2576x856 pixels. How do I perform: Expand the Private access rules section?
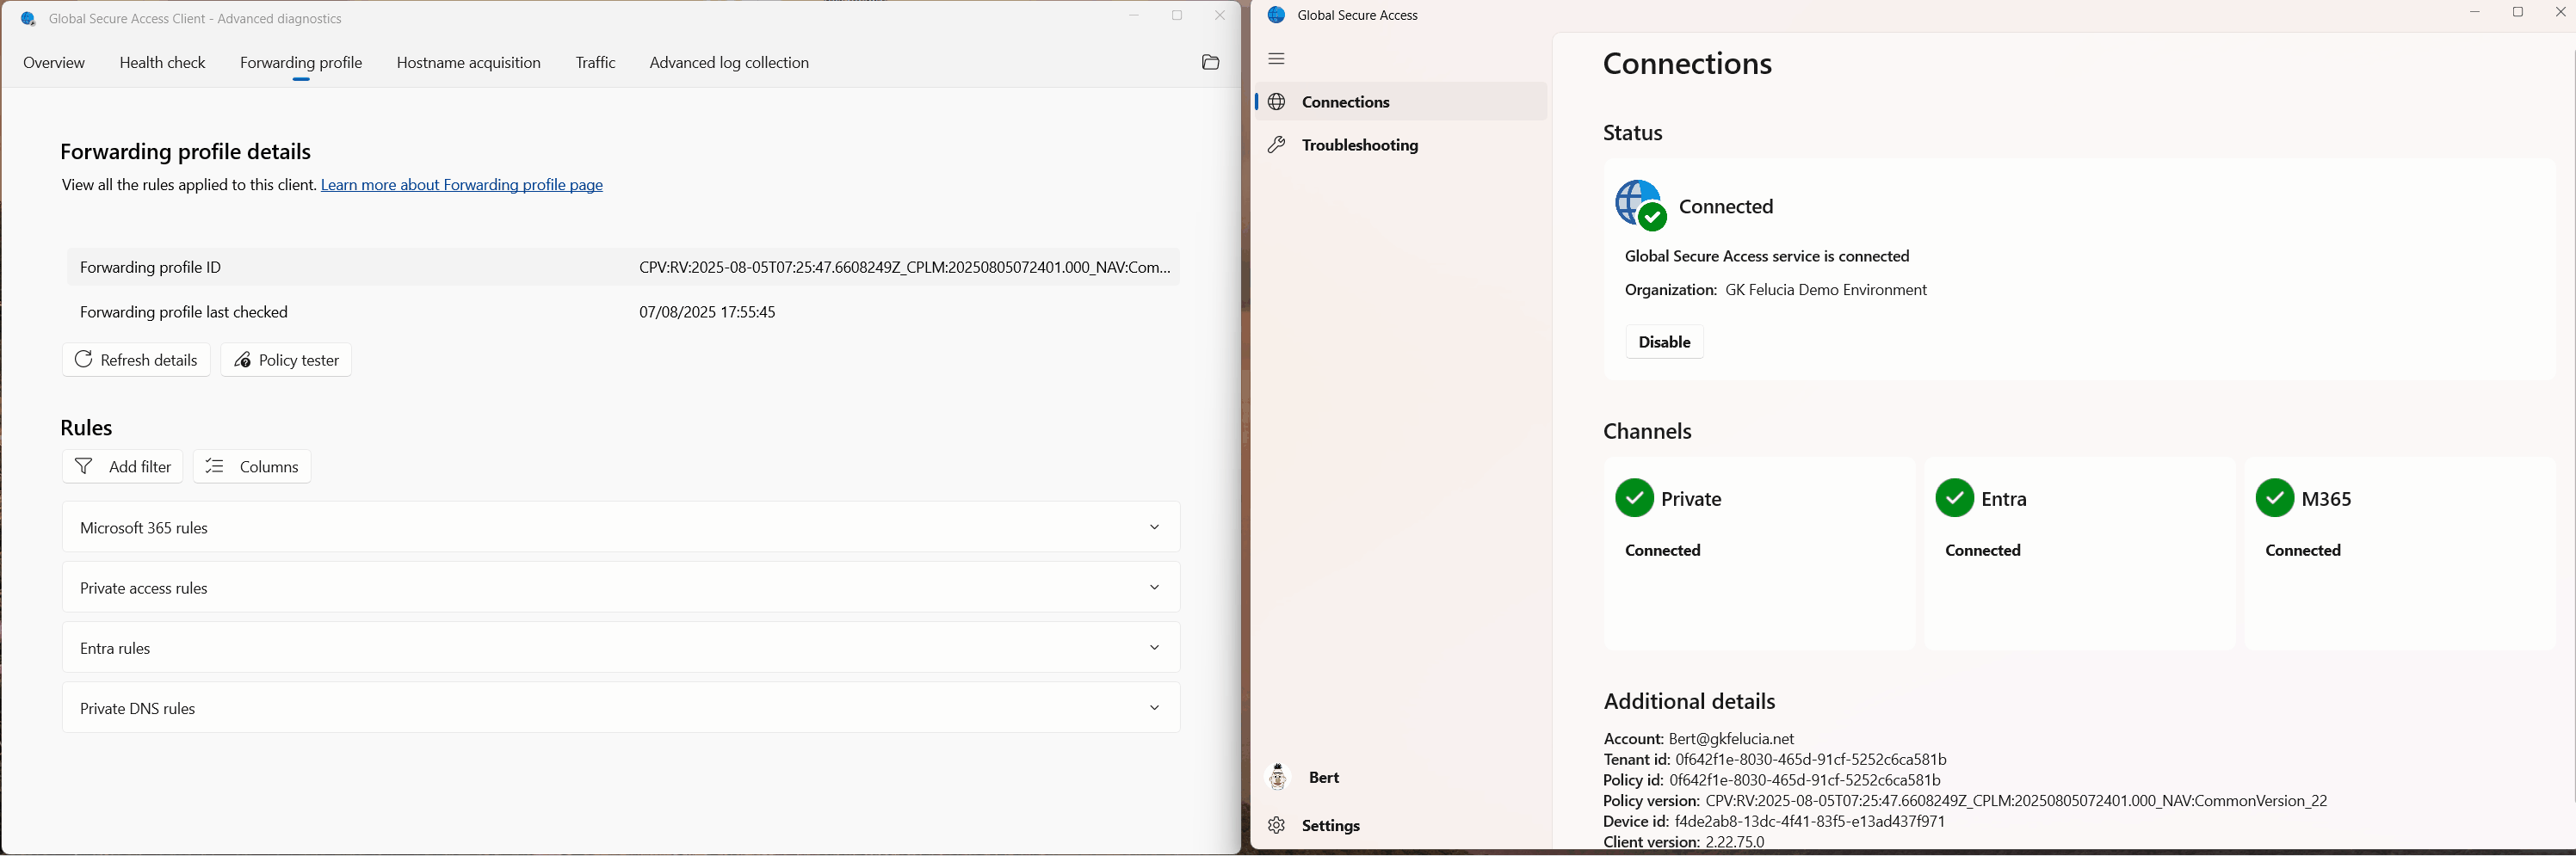coord(1154,587)
